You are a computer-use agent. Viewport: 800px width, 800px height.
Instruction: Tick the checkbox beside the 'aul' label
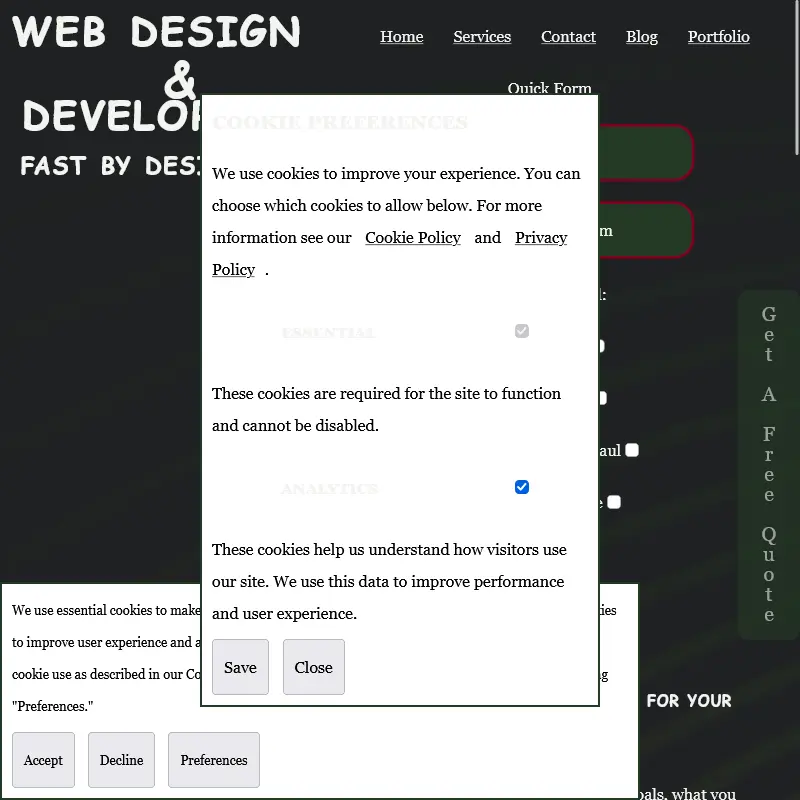coord(632,450)
